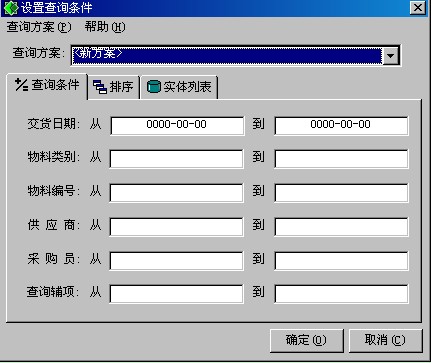Viewport: 431px width, 363px height.
Task: Click the 确定(O) button
Action: 306,340
